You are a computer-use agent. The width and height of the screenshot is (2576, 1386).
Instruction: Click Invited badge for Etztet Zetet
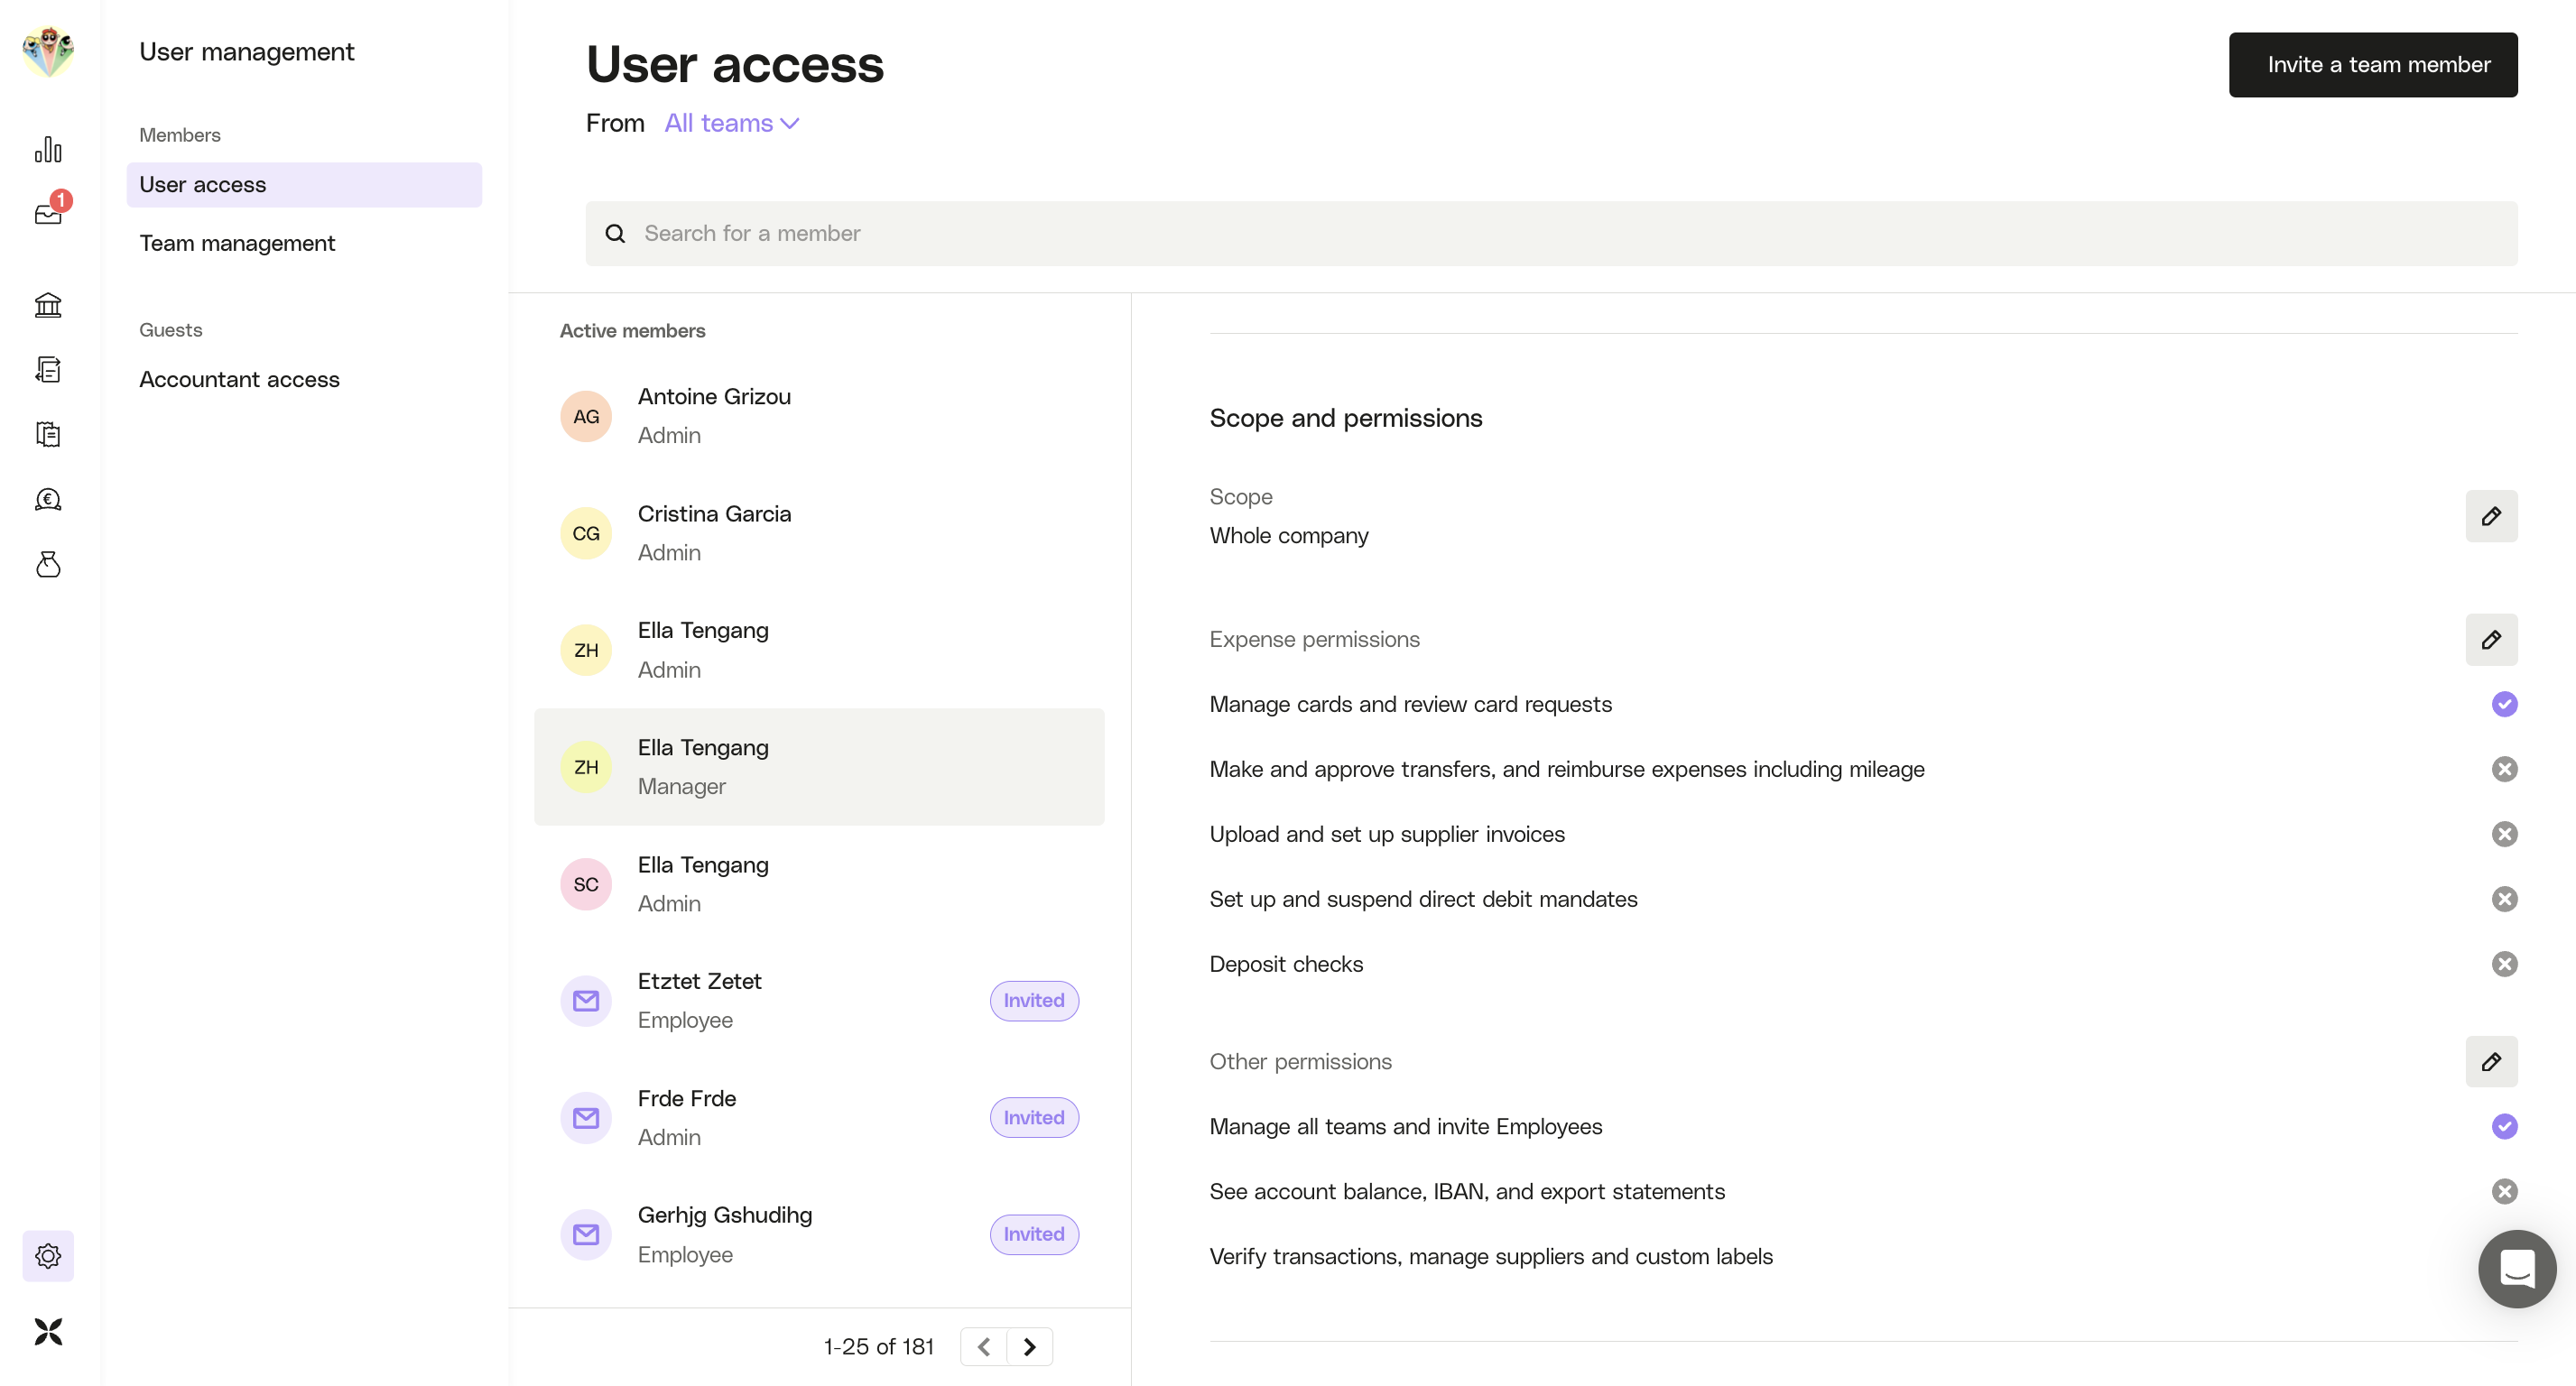pos(1034,1001)
